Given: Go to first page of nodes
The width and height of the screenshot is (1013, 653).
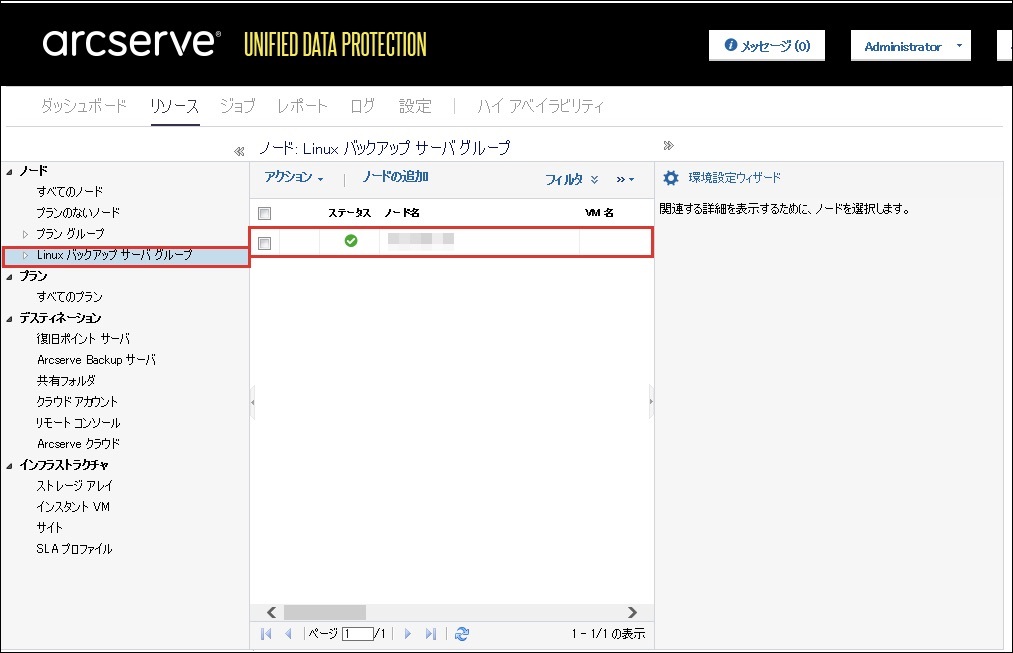Looking at the screenshot, I should tap(266, 634).
